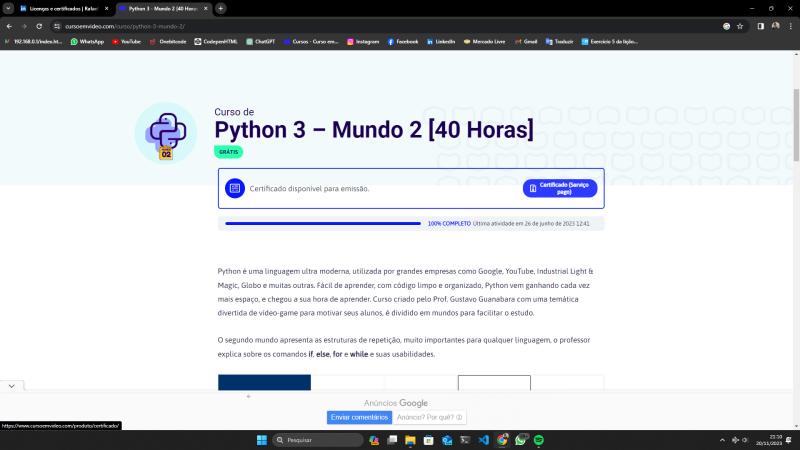Click the Enviar comentários ad button

[359, 417]
